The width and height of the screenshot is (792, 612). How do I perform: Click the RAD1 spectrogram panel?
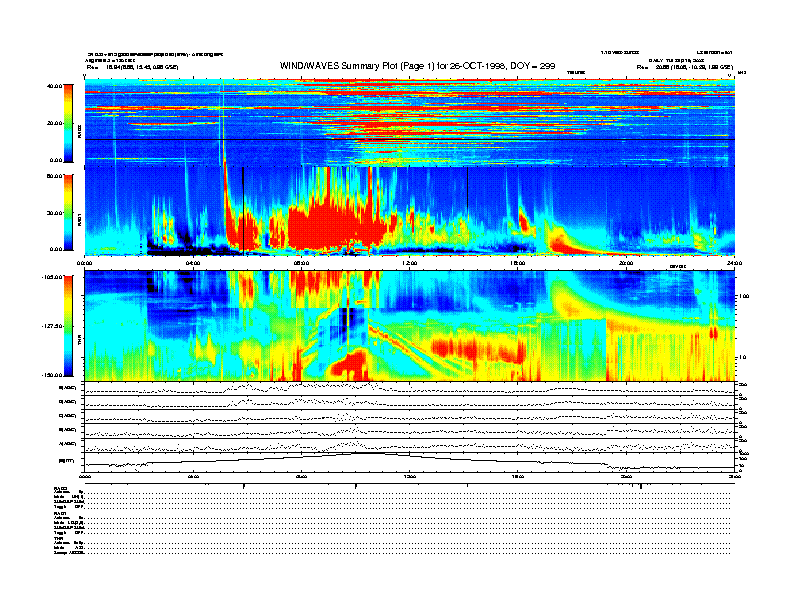[x=410, y=211]
